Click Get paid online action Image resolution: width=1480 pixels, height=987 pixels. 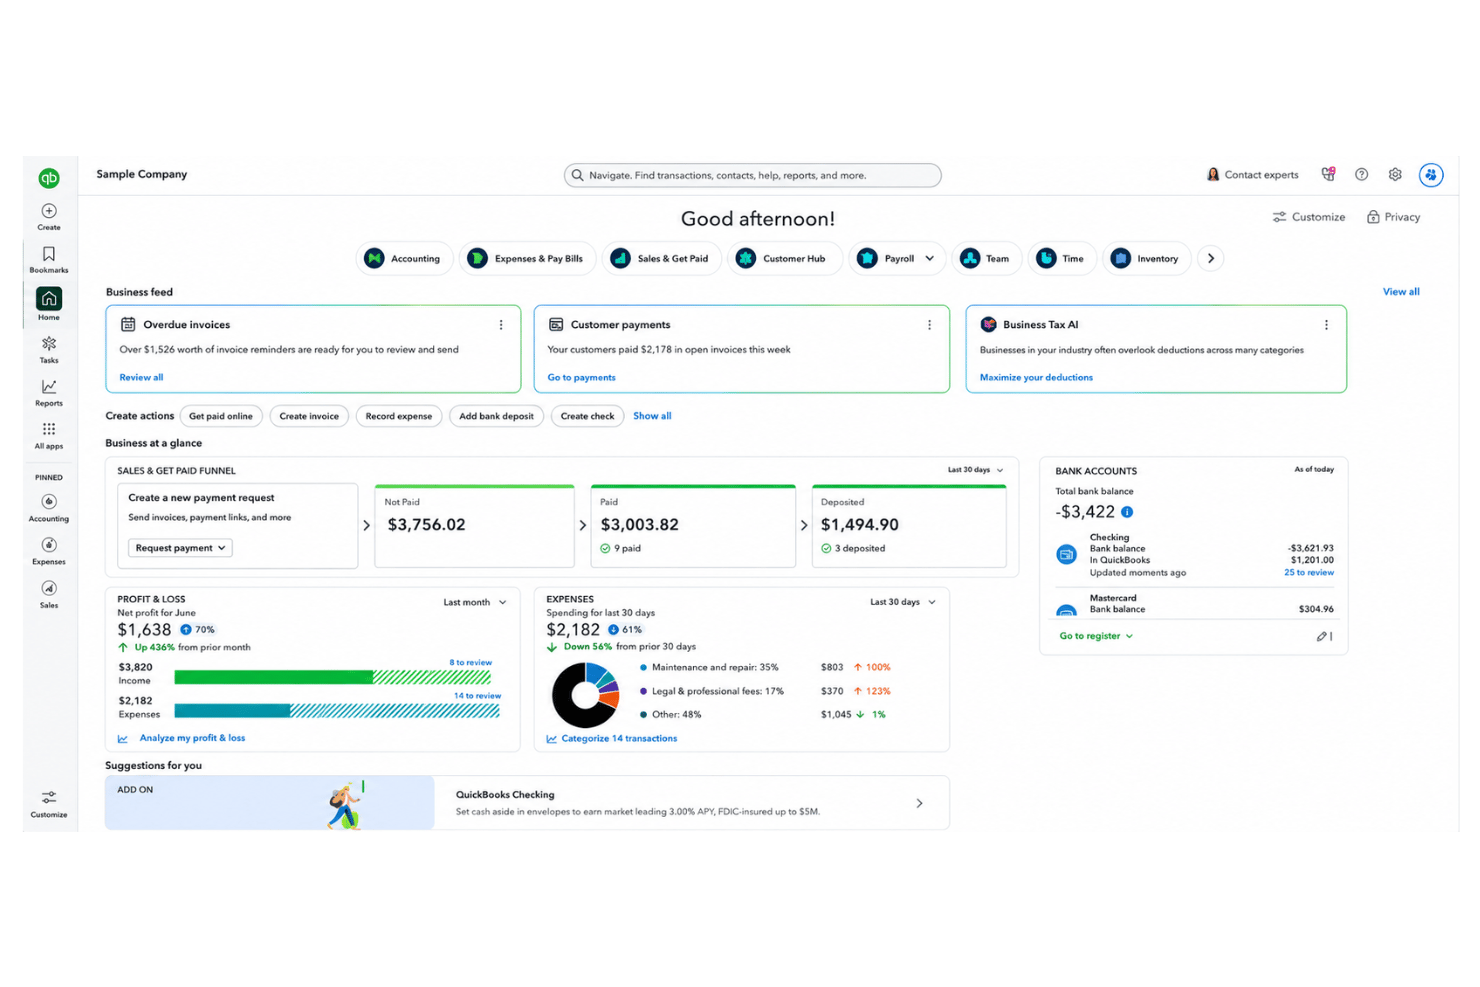[x=221, y=416]
